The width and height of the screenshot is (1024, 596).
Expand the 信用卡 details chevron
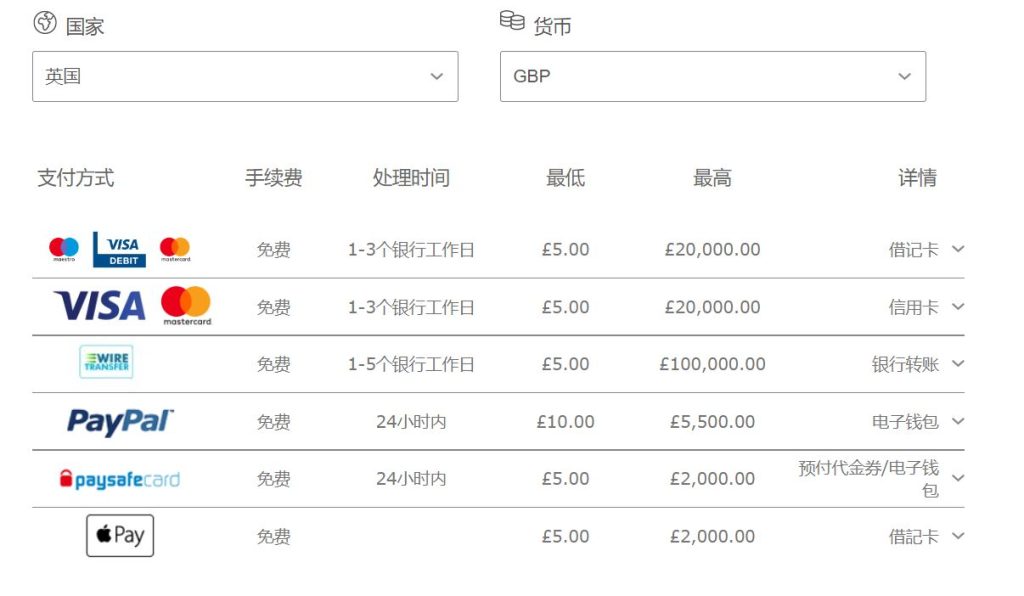pyautogui.click(x=958, y=307)
